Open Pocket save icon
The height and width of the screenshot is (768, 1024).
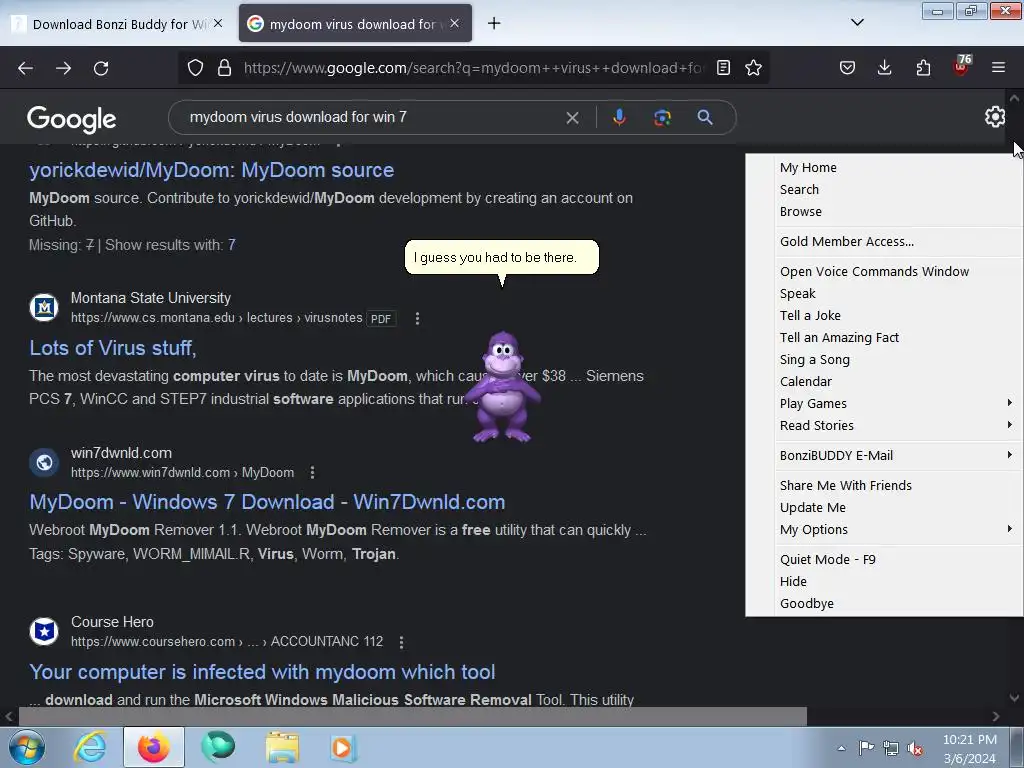[847, 68]
